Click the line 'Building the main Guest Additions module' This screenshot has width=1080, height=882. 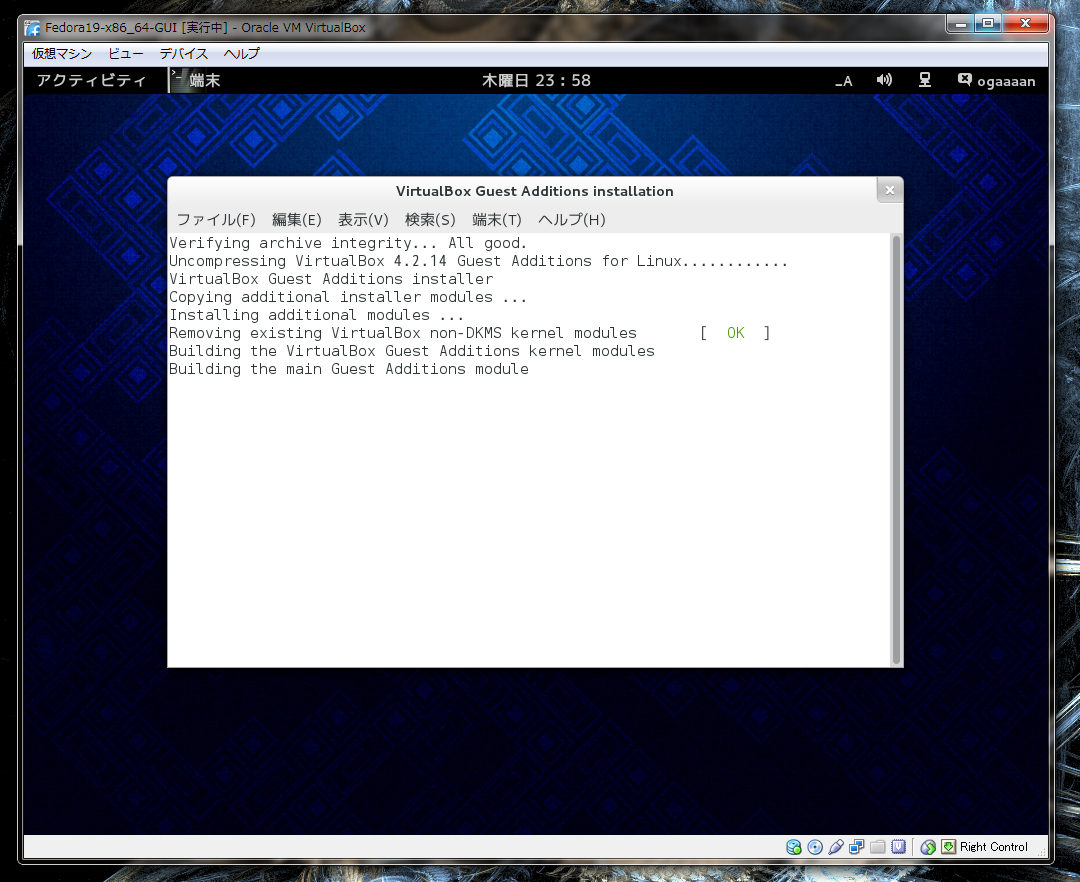pyautogui.click(x=349, y=369)
